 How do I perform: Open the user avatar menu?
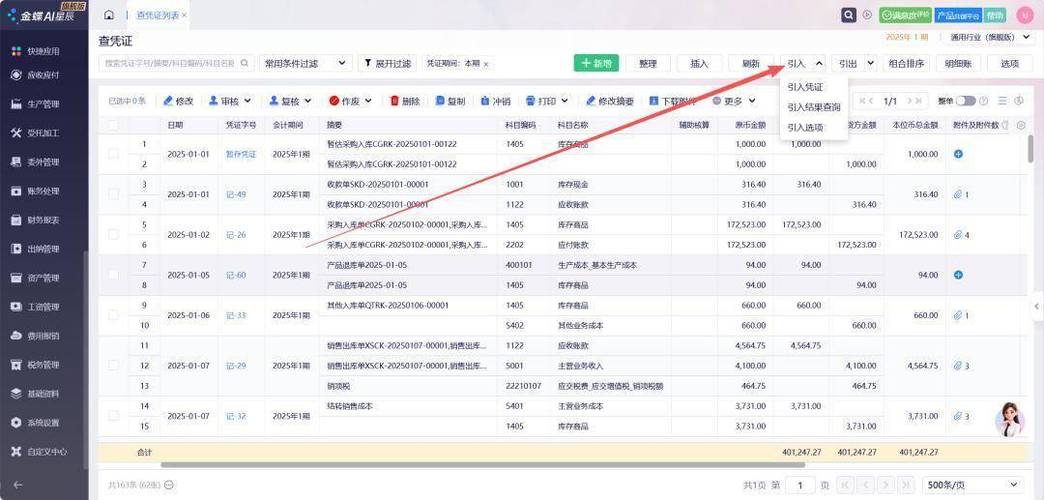[1025, 15]
